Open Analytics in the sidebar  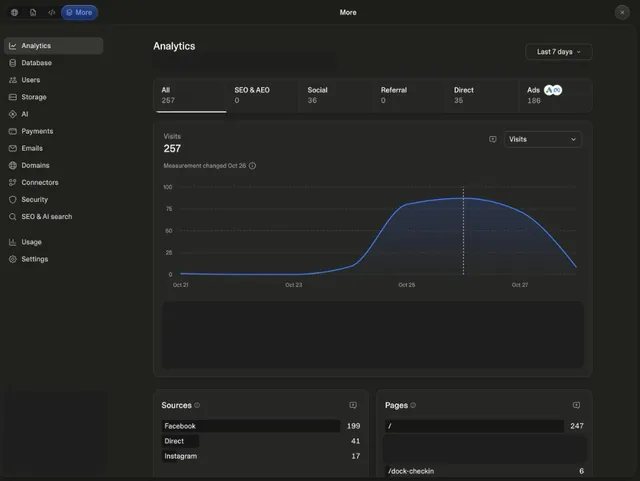[x=53, y=46]
